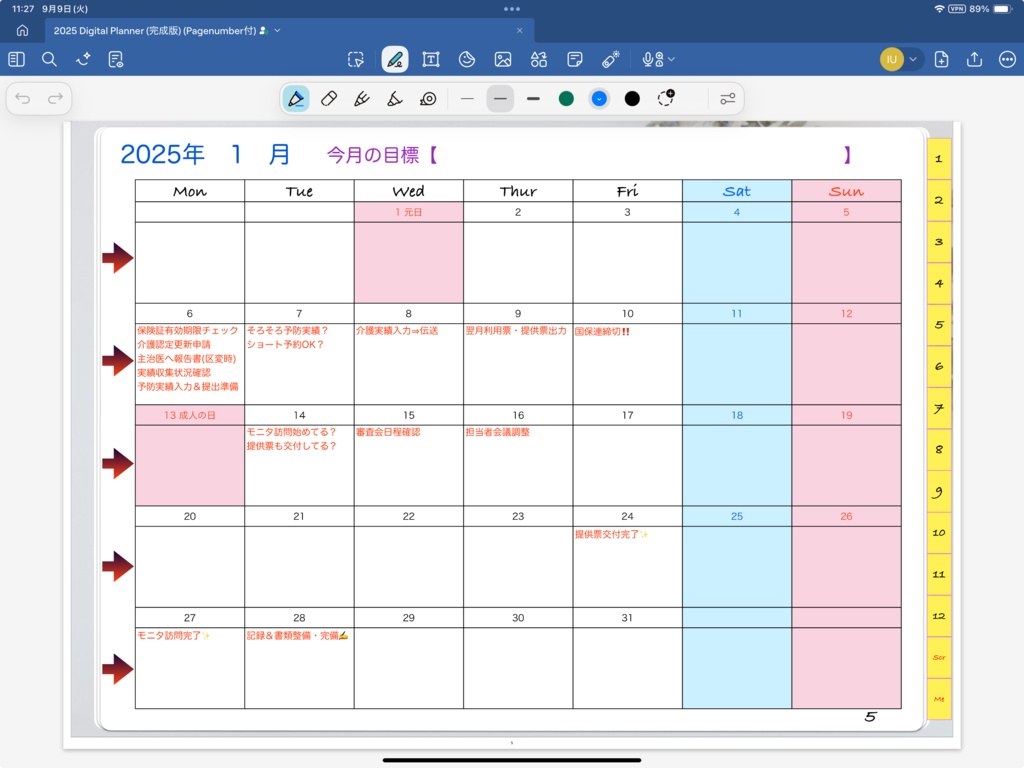
Task: Follow the arrow beside January 6 week
Action: tap(118, 360)
